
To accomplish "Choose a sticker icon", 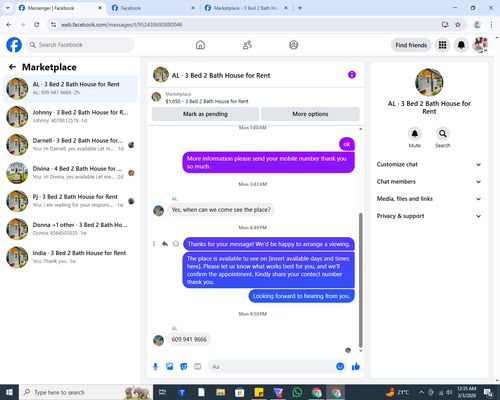I will 184,367.
